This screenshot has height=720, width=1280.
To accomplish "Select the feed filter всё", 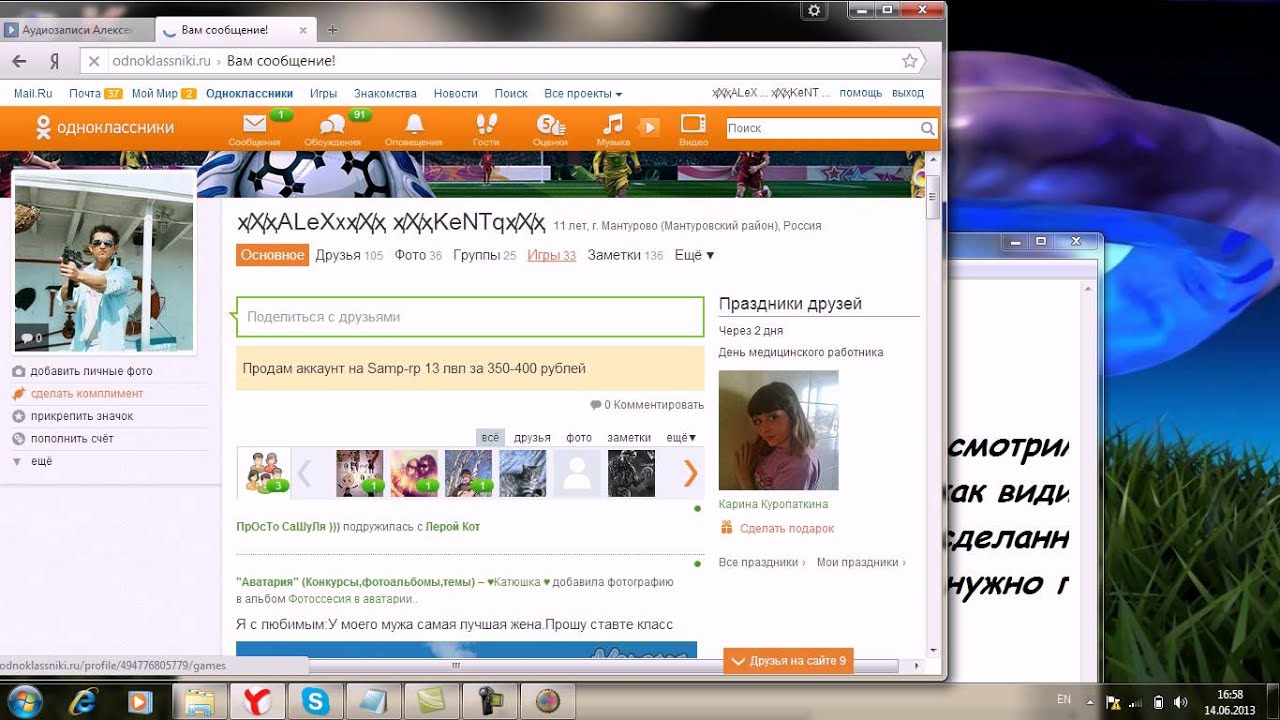I will 489,437.
